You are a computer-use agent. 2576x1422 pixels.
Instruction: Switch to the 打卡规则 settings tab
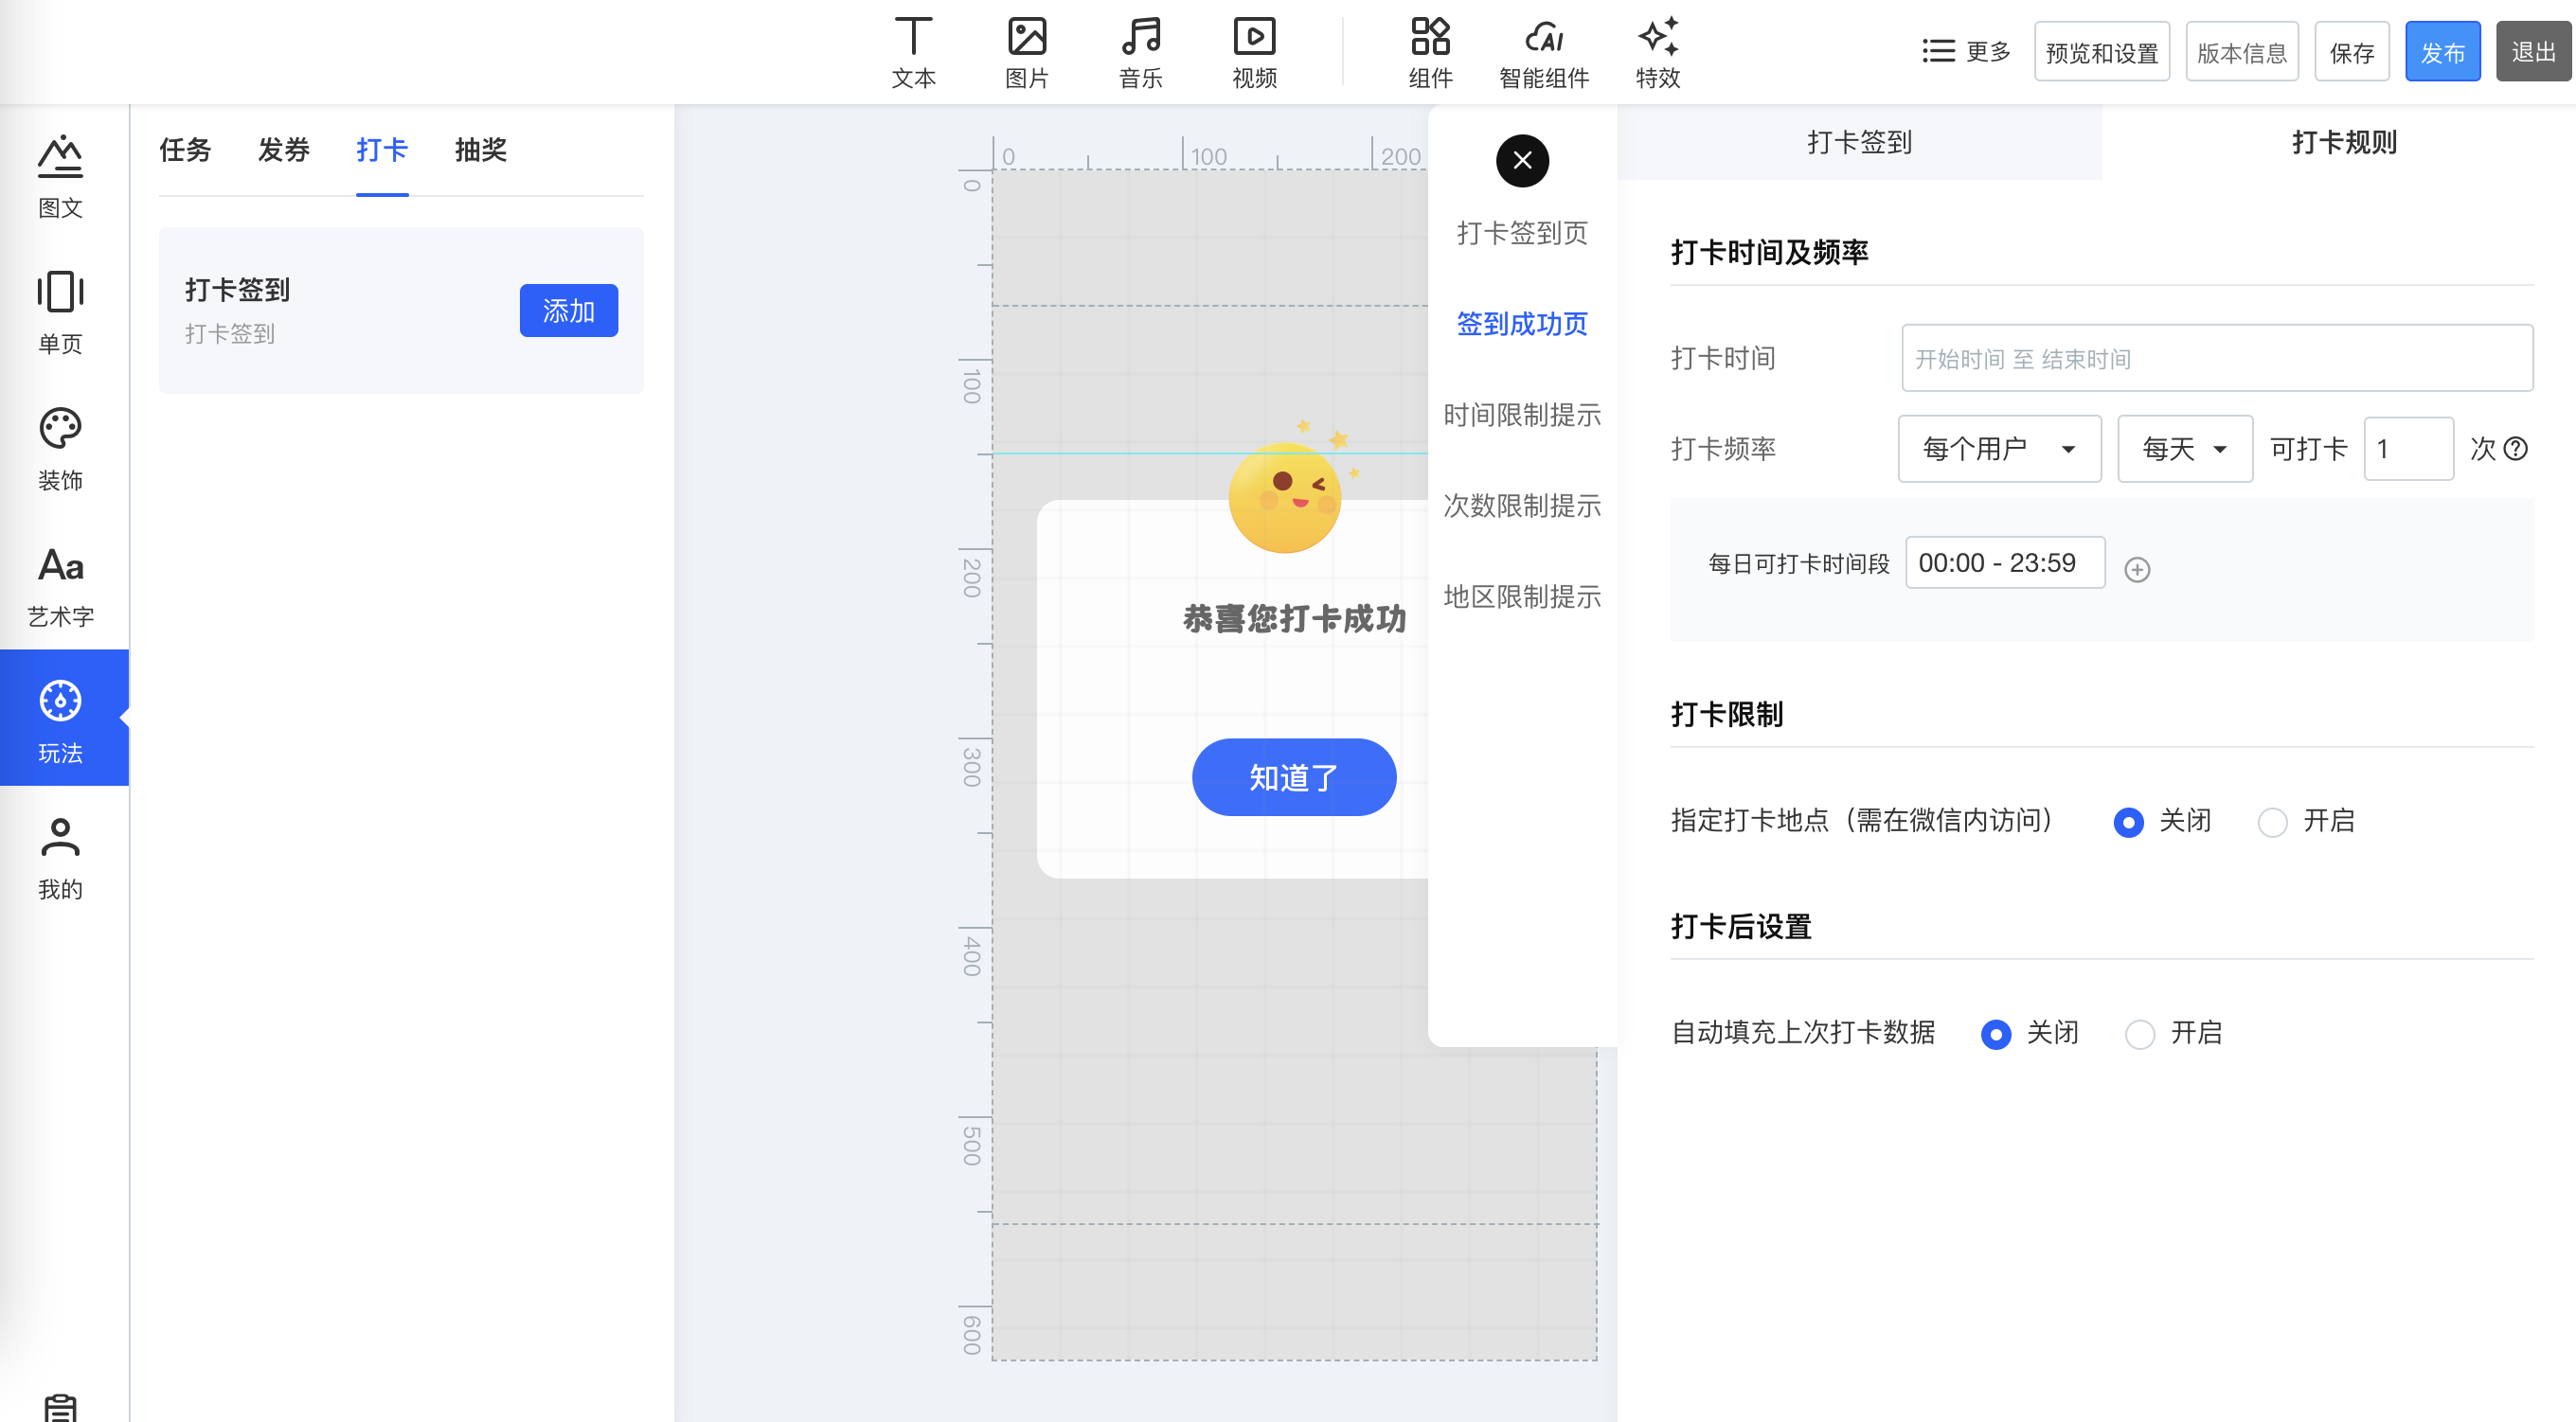(2344, 142)
